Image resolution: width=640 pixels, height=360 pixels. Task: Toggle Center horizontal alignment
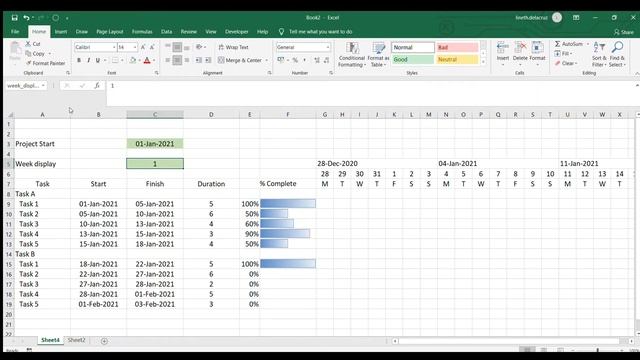(x=177, y=60)
